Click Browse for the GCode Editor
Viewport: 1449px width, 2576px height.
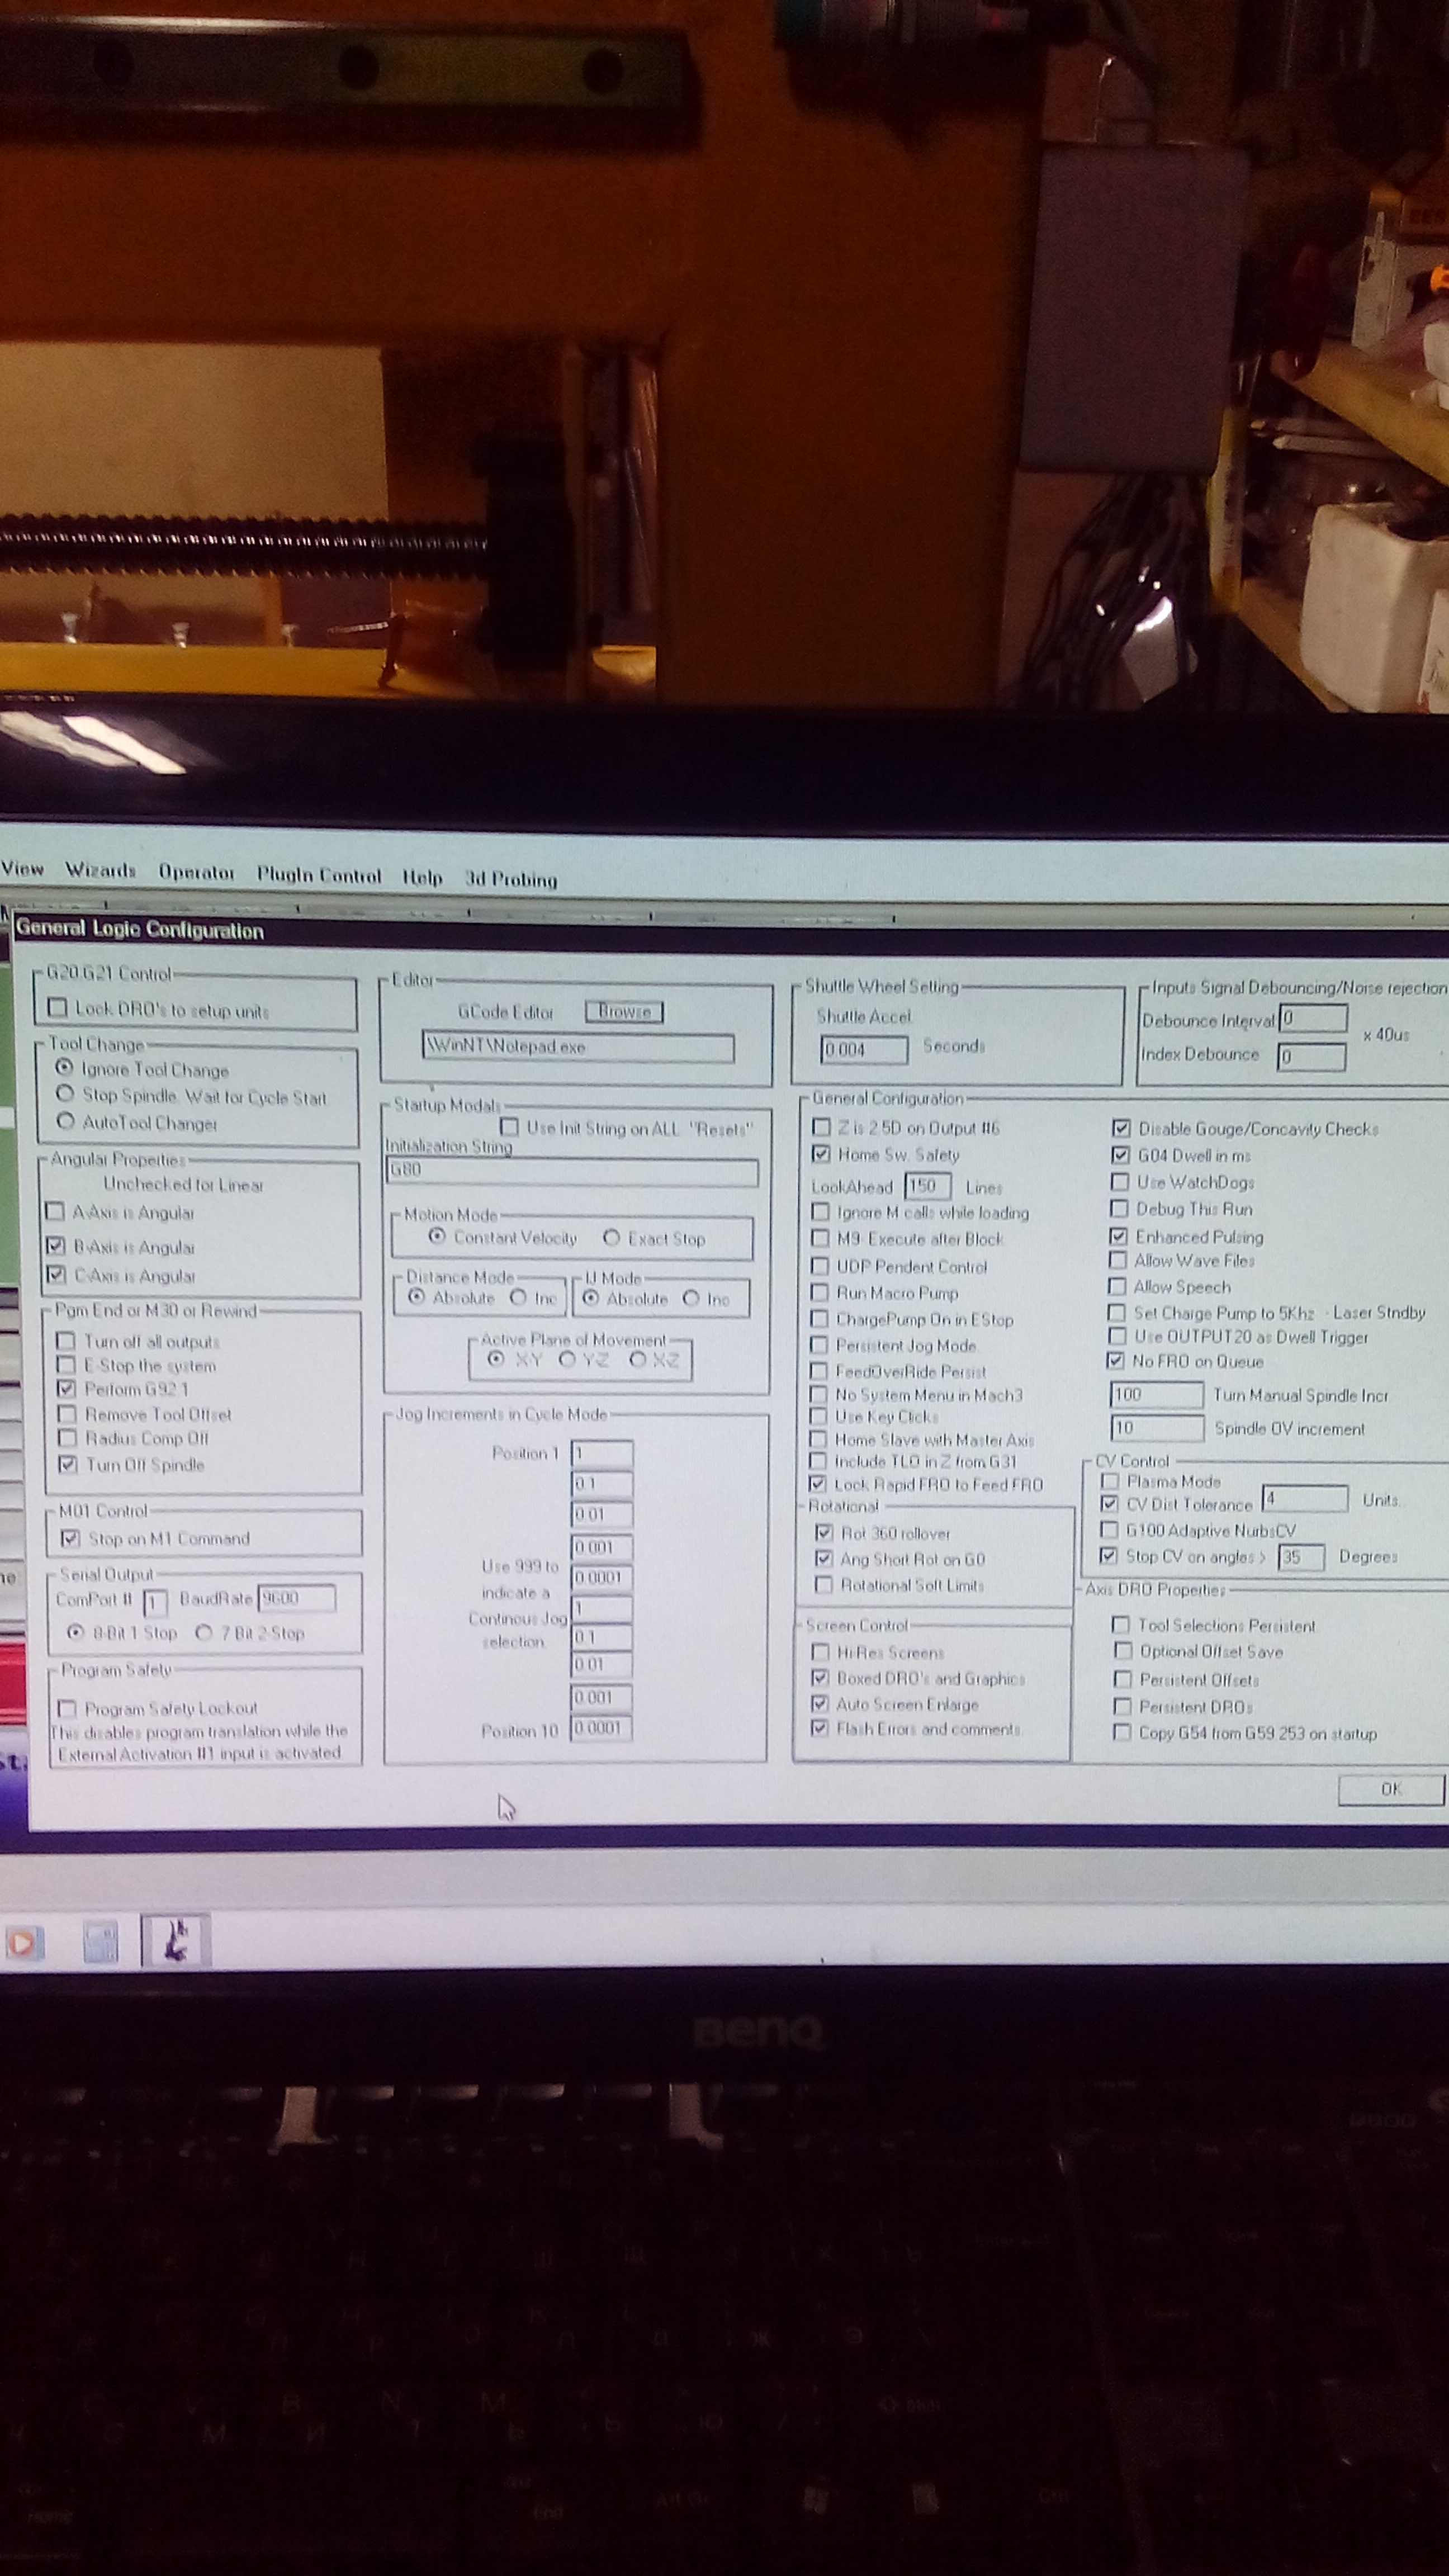pos(624,1011)
